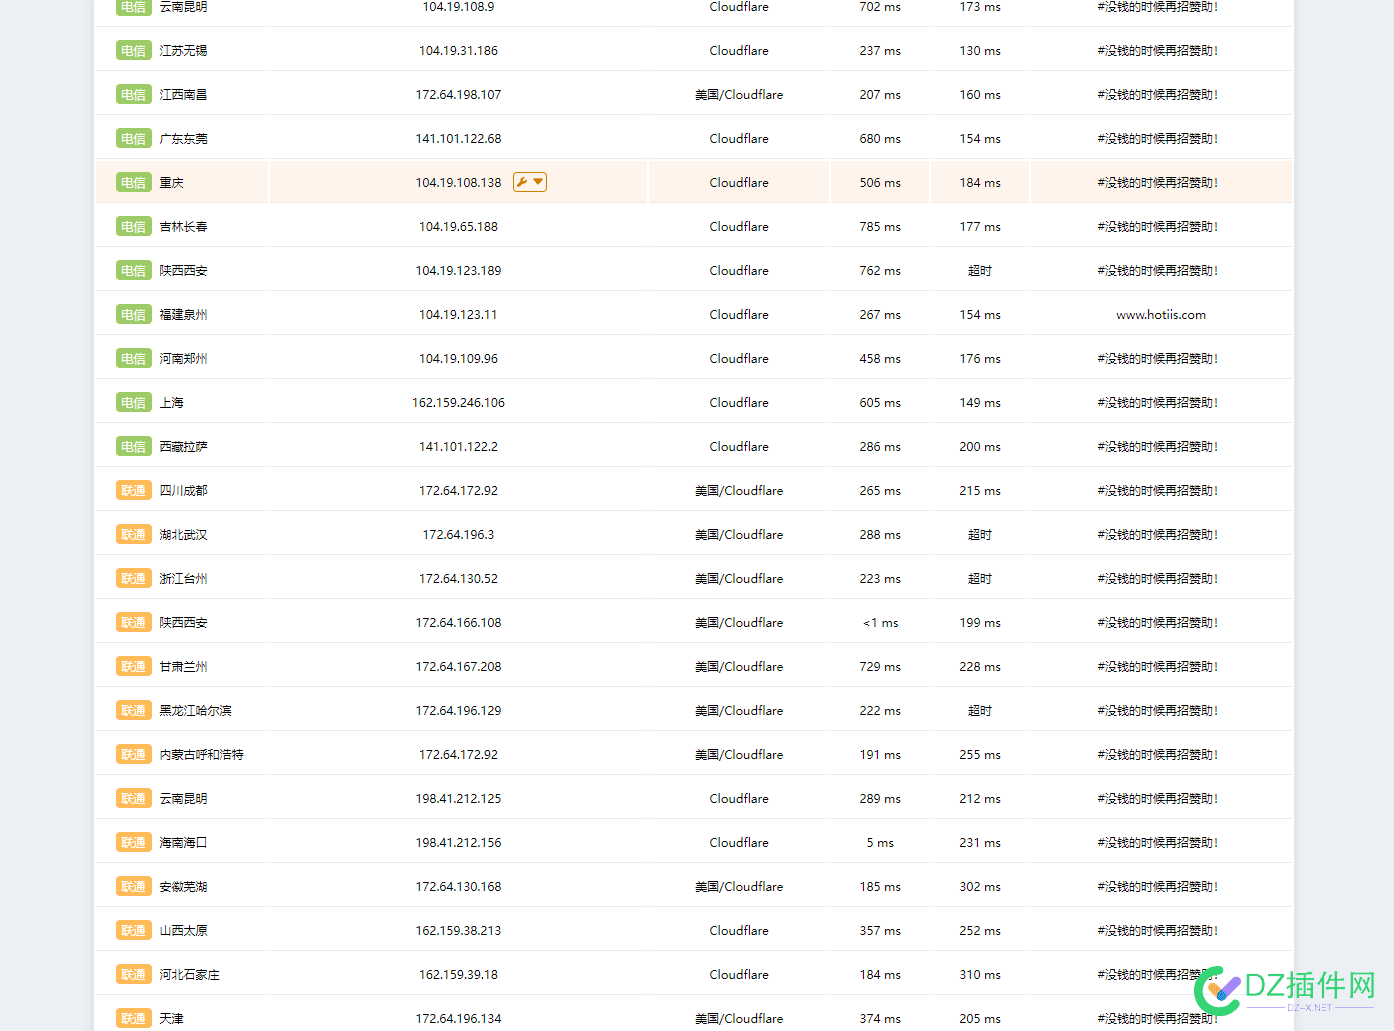Select IP address 172.64.198.107
The height and width of the screenshot is (1031, 1394).
pyautogui.click(x=458, y=95)
